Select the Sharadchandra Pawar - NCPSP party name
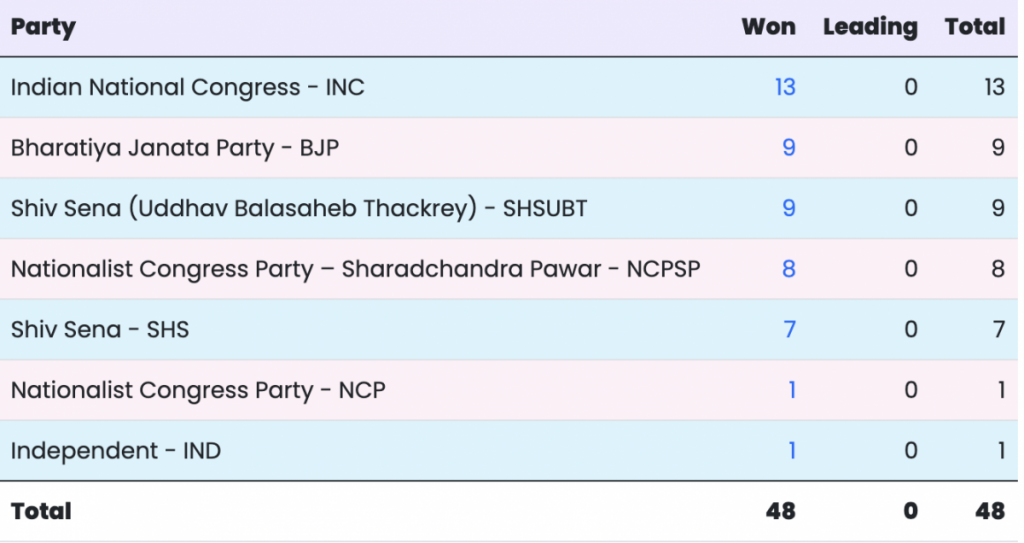The width and height of the screenshot is (1024, 543). [x=355, y=269]
